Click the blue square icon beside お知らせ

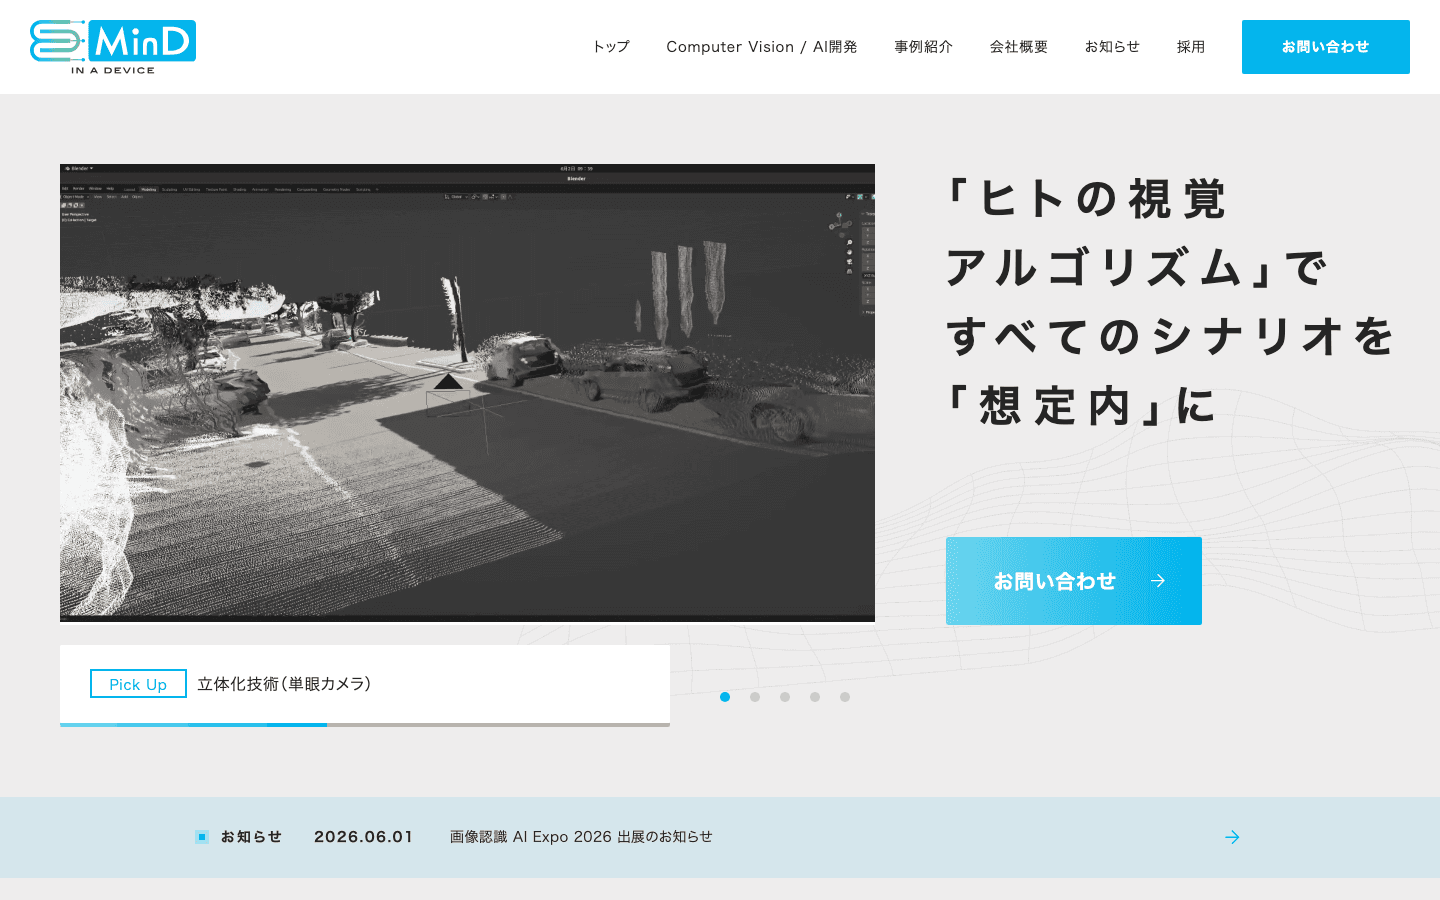coord(202,837)
